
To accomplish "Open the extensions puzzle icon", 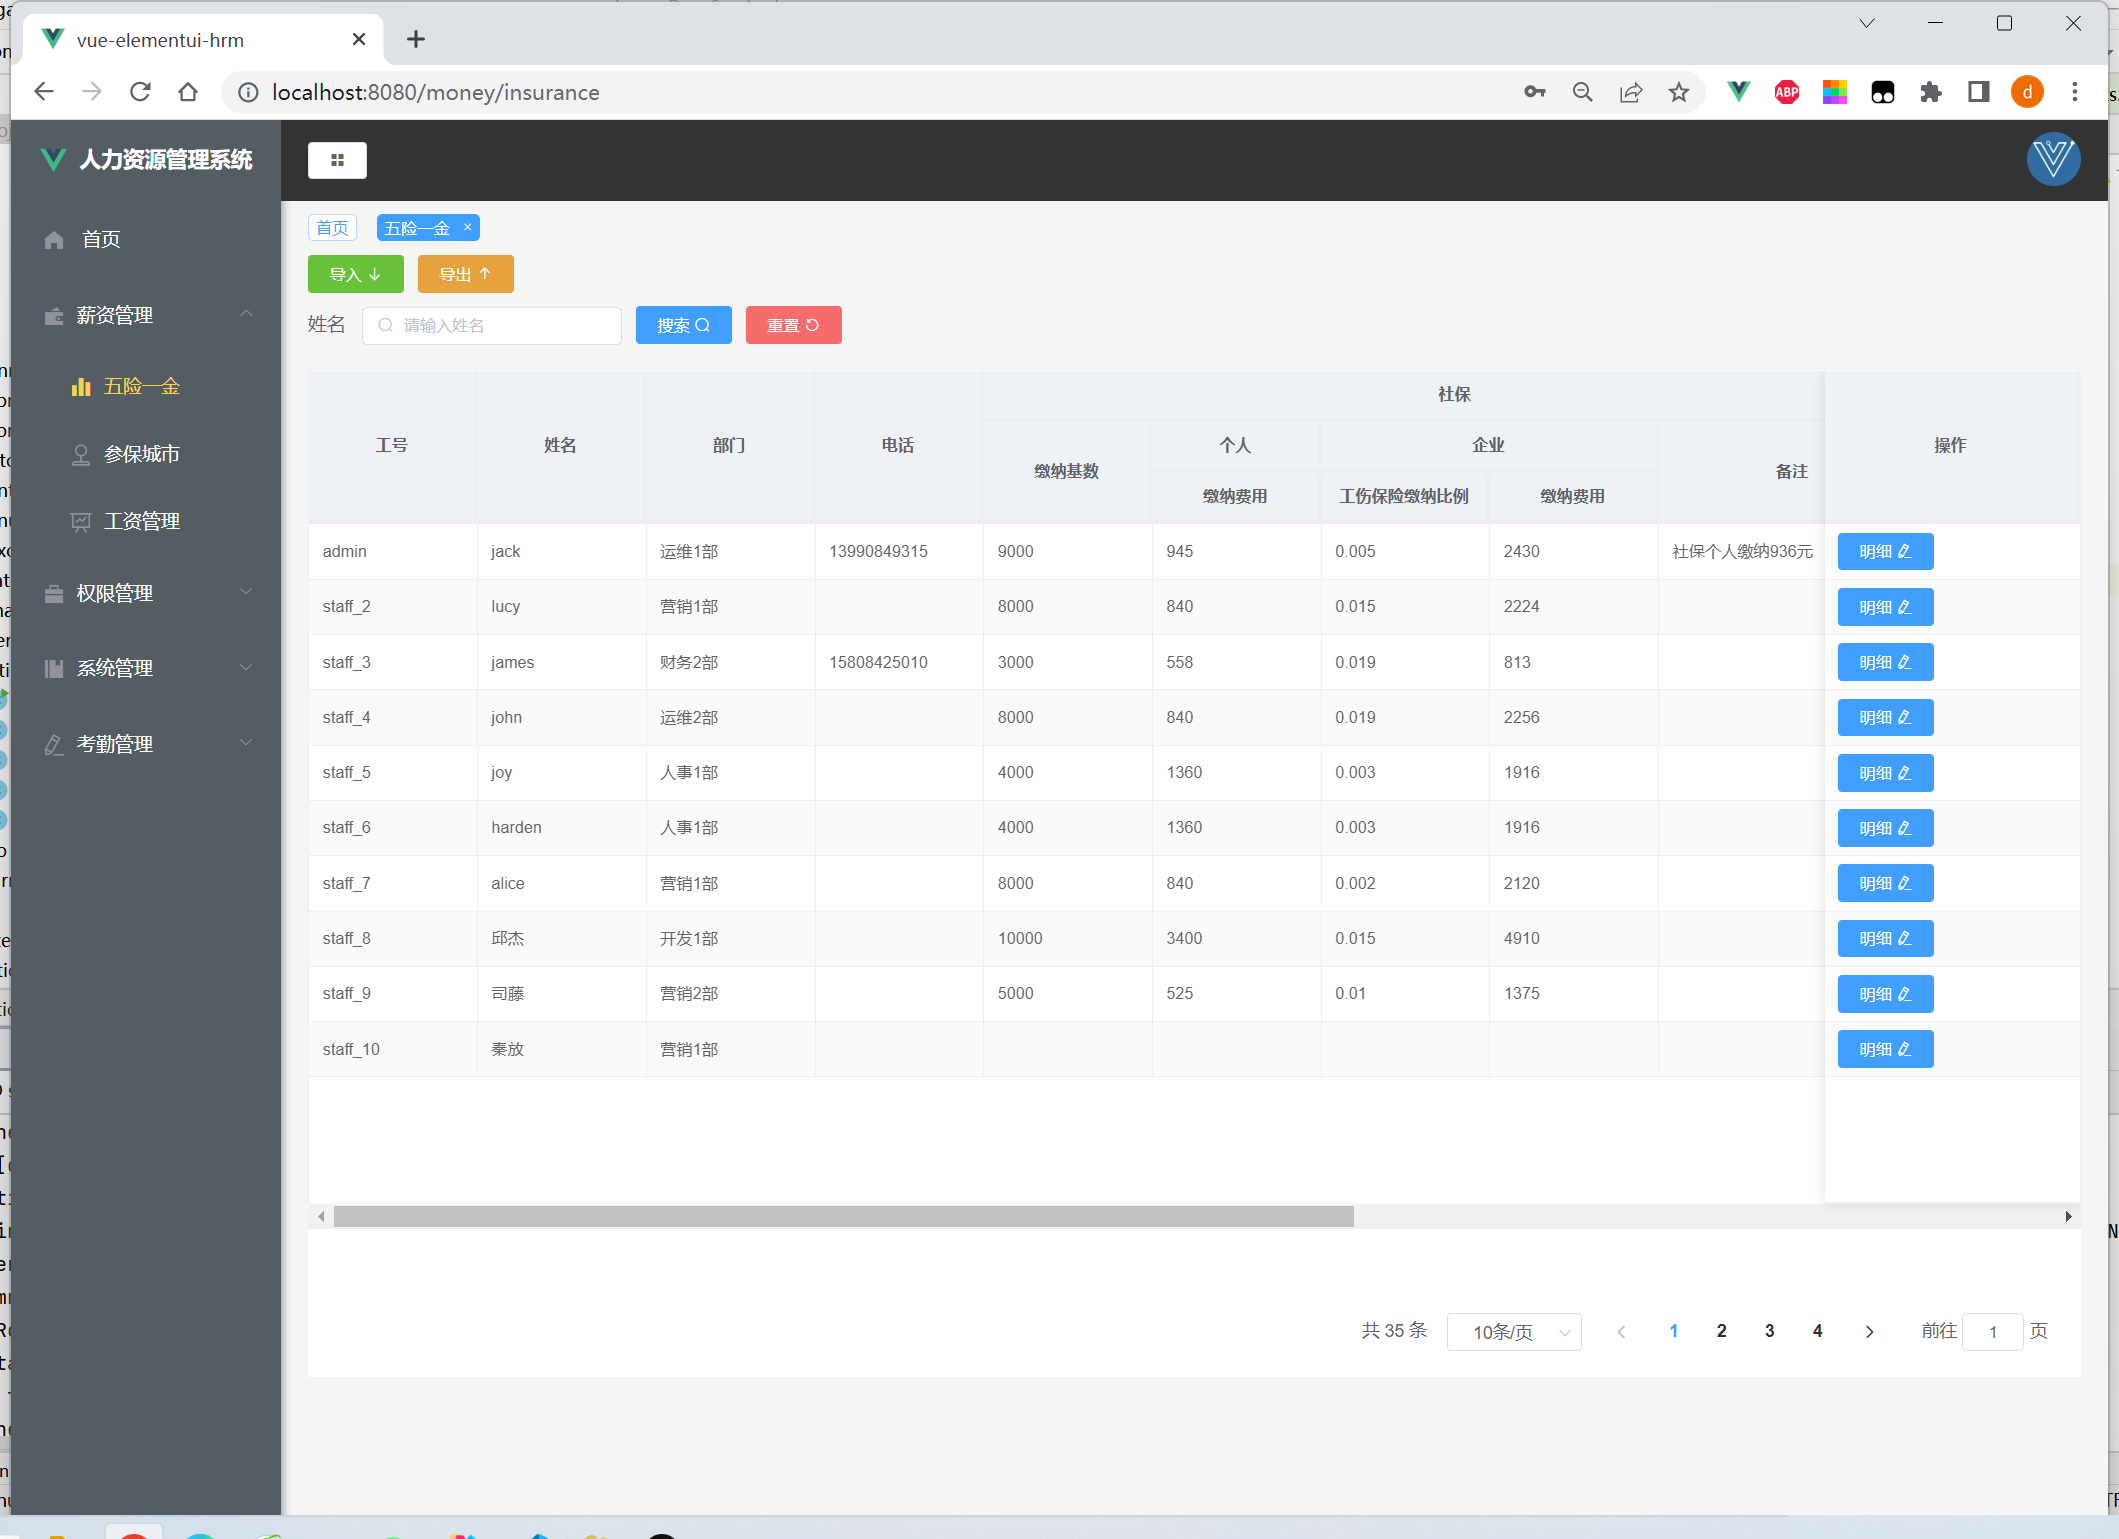I will (1930, 92).
